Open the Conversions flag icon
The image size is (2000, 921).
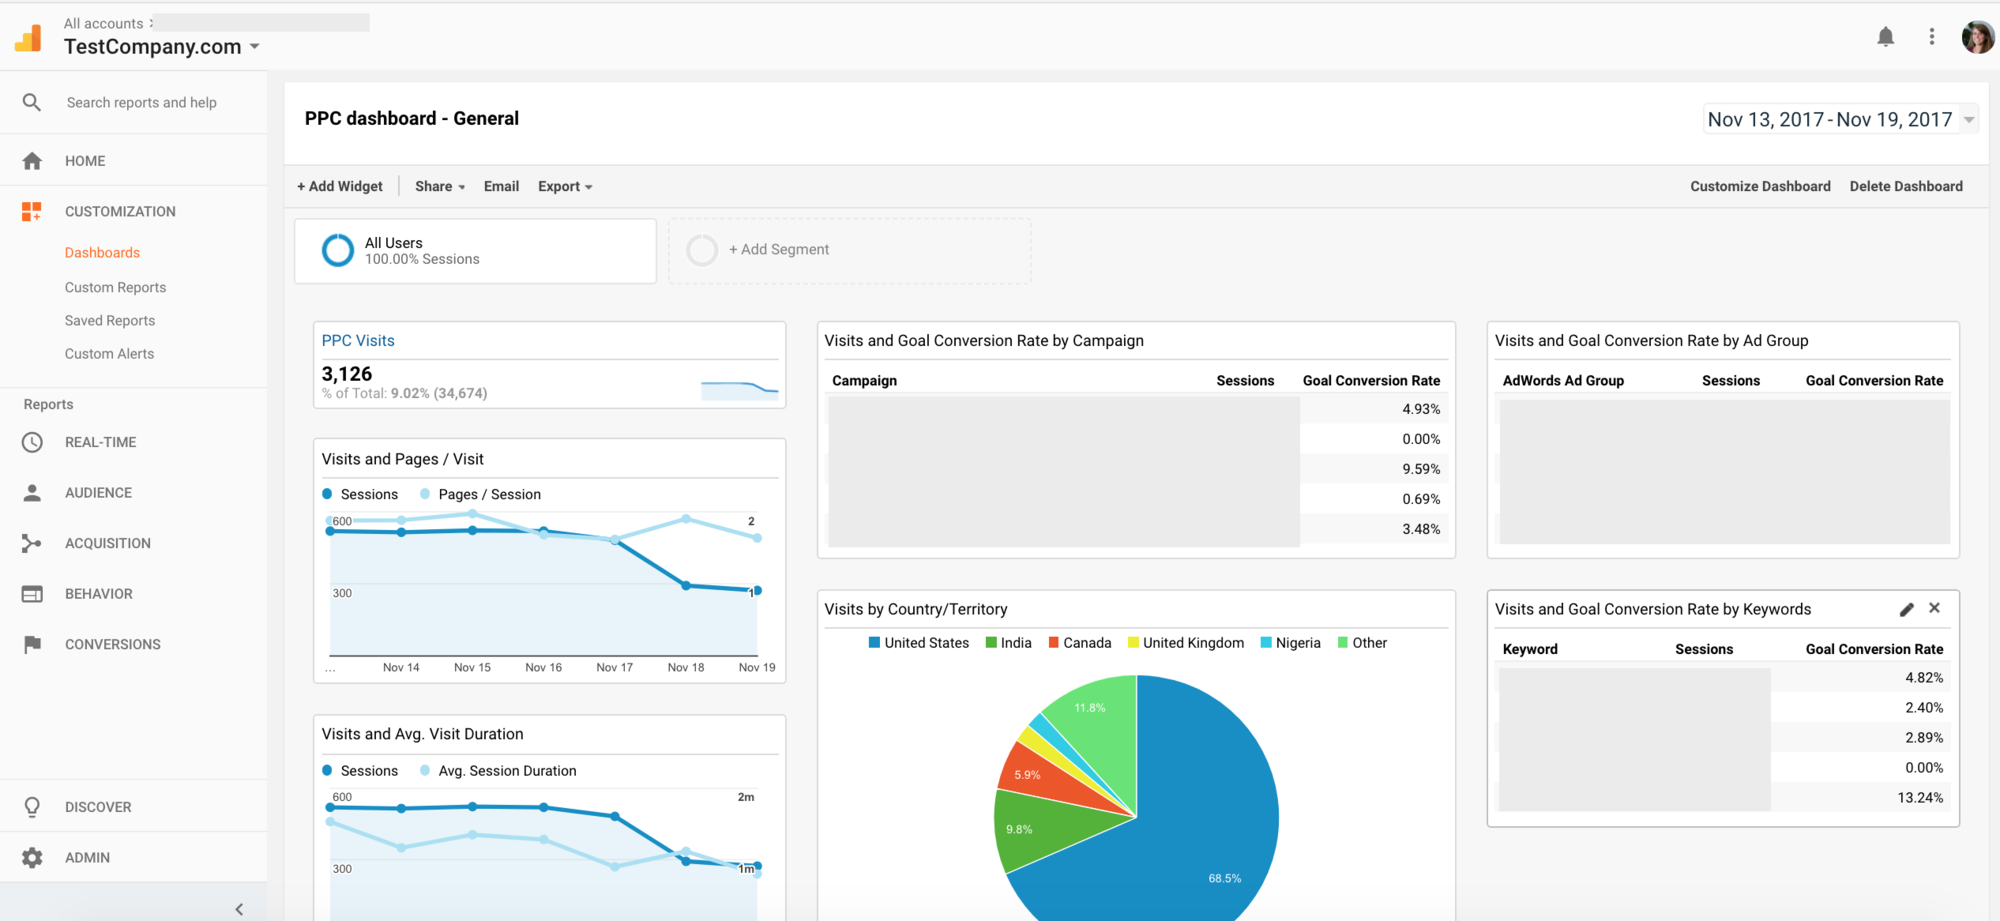(x=31, y=644)
